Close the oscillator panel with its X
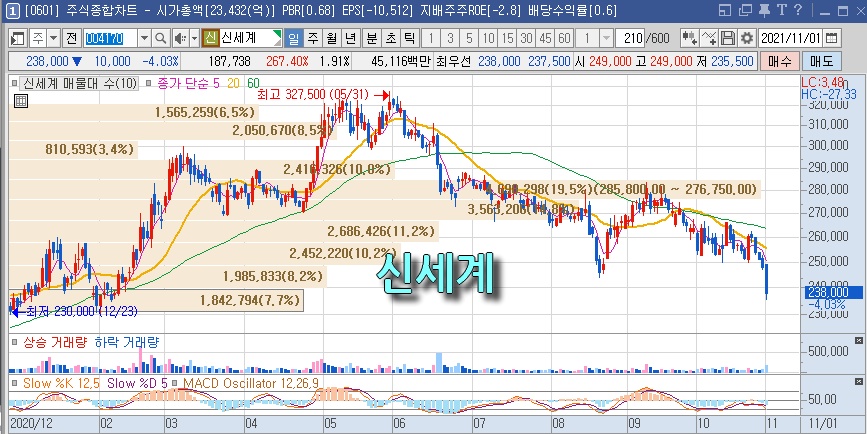The height and width of the screenshot is (434, 867). coord(859,381)
